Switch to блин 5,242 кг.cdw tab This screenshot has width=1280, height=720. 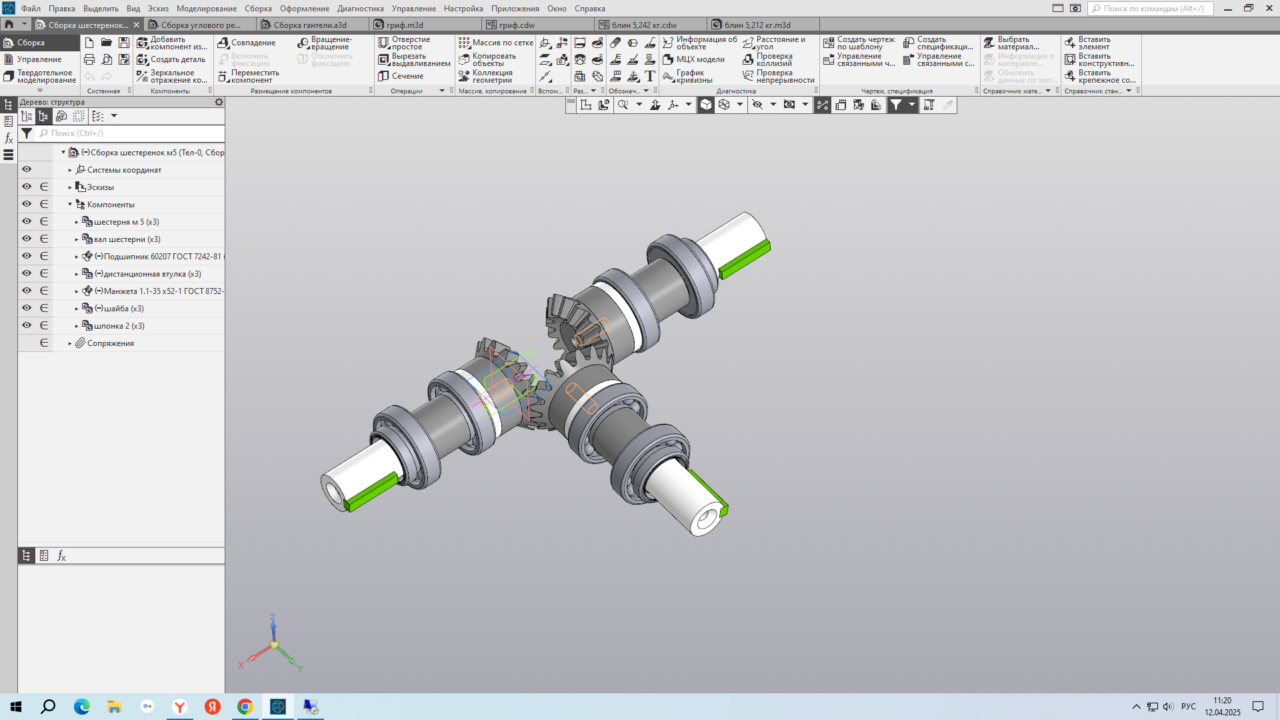click(651, 23)
